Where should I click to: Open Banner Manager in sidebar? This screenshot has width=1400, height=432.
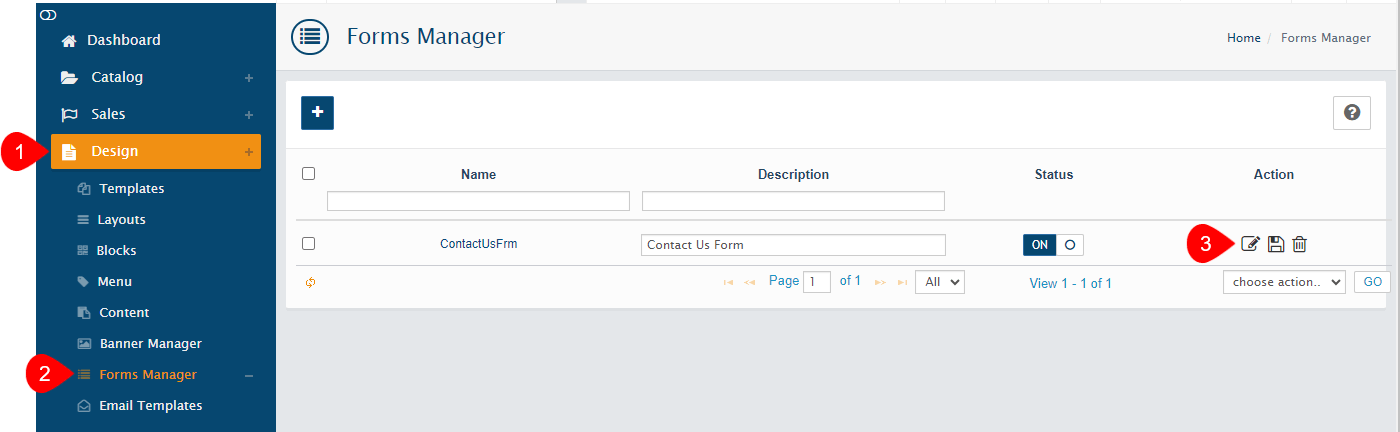click(150, 343)
